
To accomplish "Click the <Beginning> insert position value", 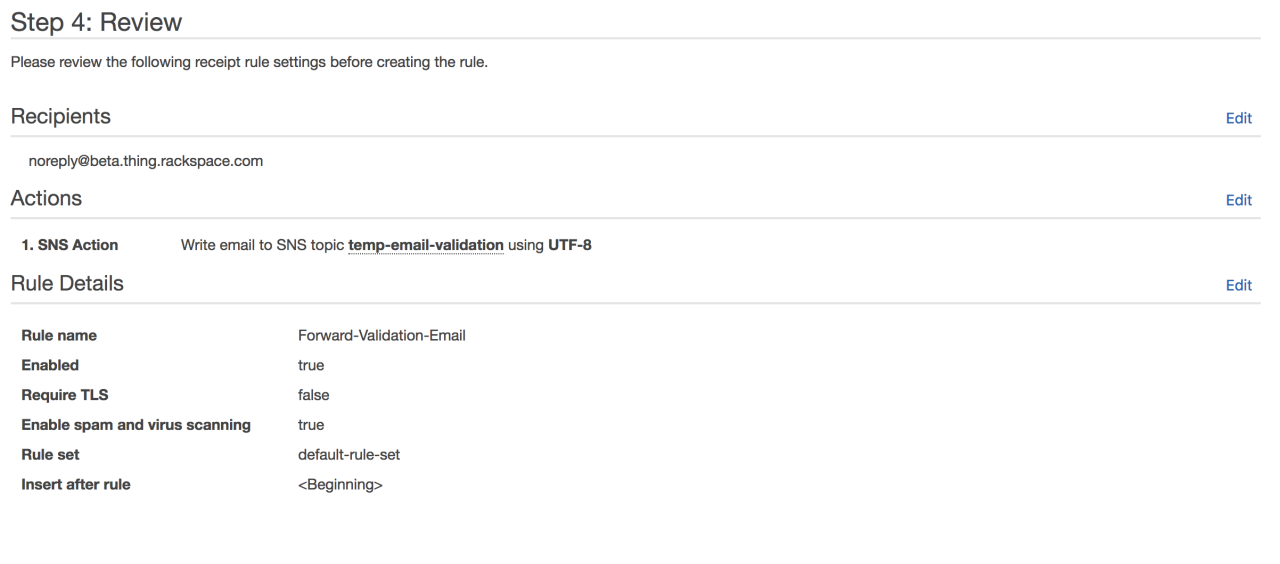I will coord(340,485).
